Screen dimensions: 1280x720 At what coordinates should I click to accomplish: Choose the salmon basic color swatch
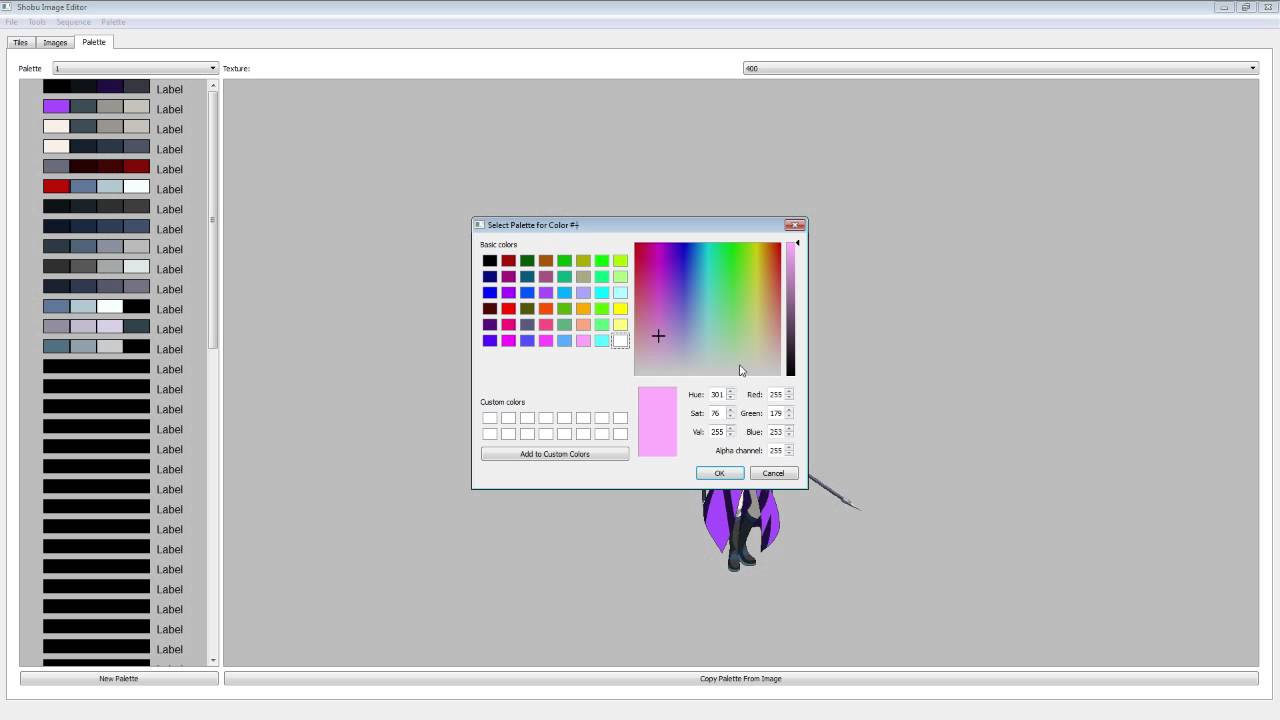pos(583,325)
